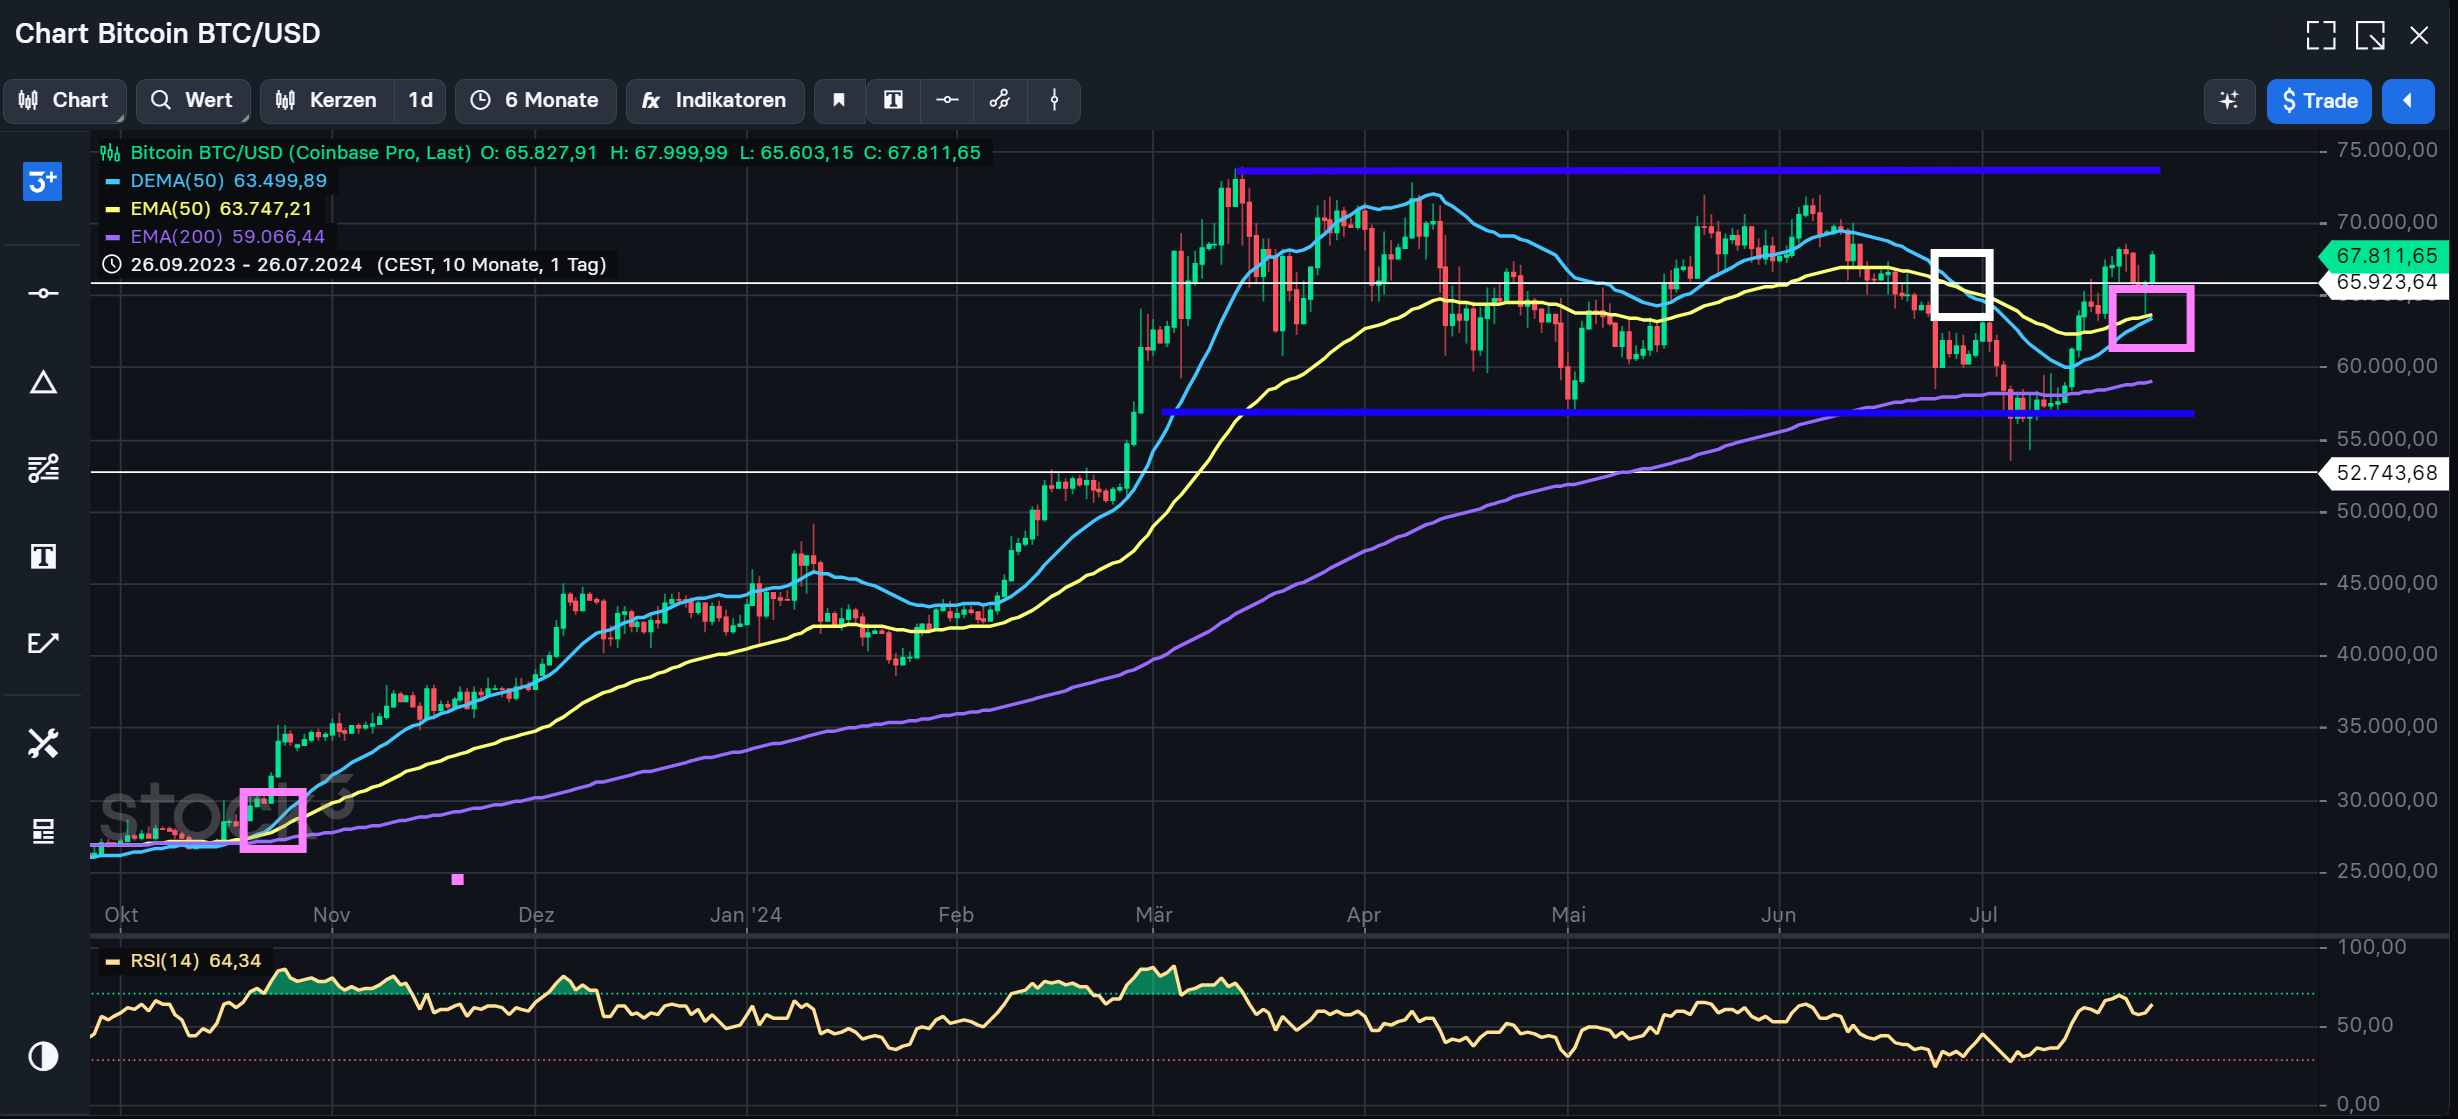Viewport: 2458px width, 1119px height.
Task: Click the Okt label on time axis
Action: [x=121, y=915]
